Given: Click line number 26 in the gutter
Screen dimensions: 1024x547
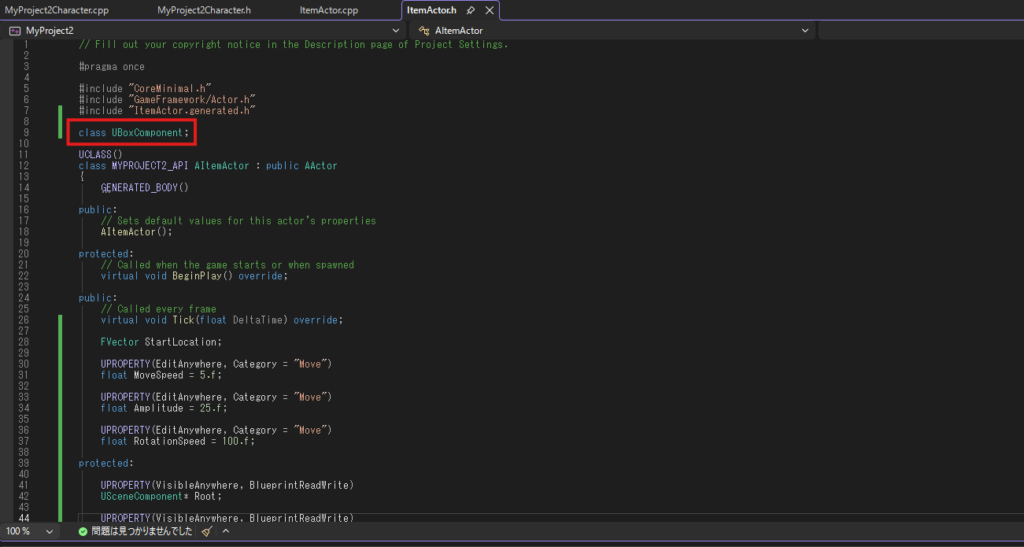Looking at the screenshot, I should tap(22, 320).
